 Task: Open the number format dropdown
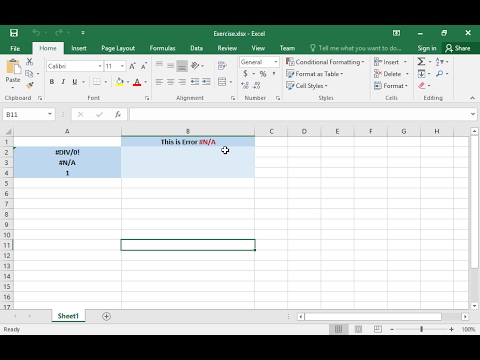[276, 62]
